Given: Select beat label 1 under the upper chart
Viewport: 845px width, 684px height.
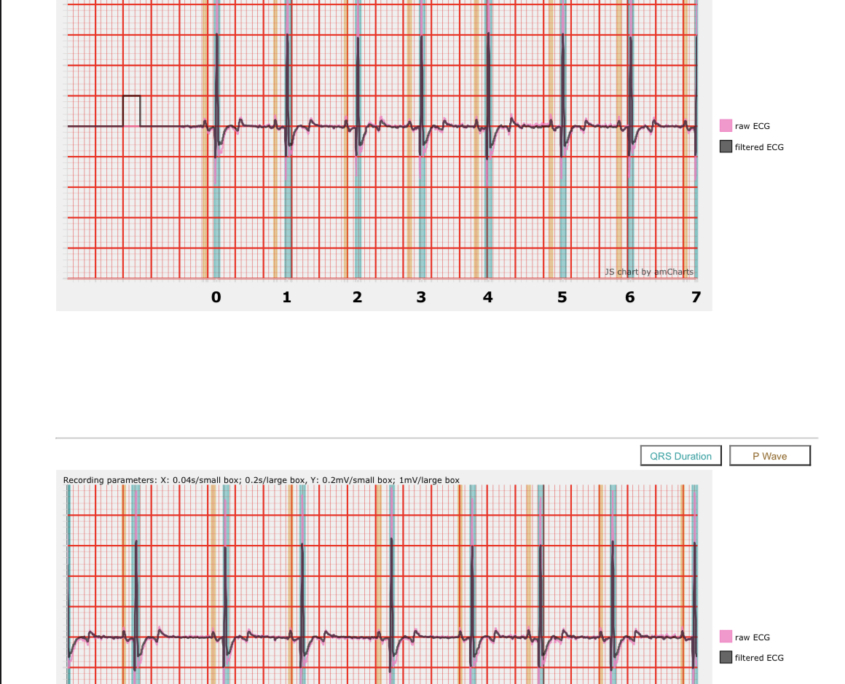Looking at the screenshot, I should click(x=287, y=297).
